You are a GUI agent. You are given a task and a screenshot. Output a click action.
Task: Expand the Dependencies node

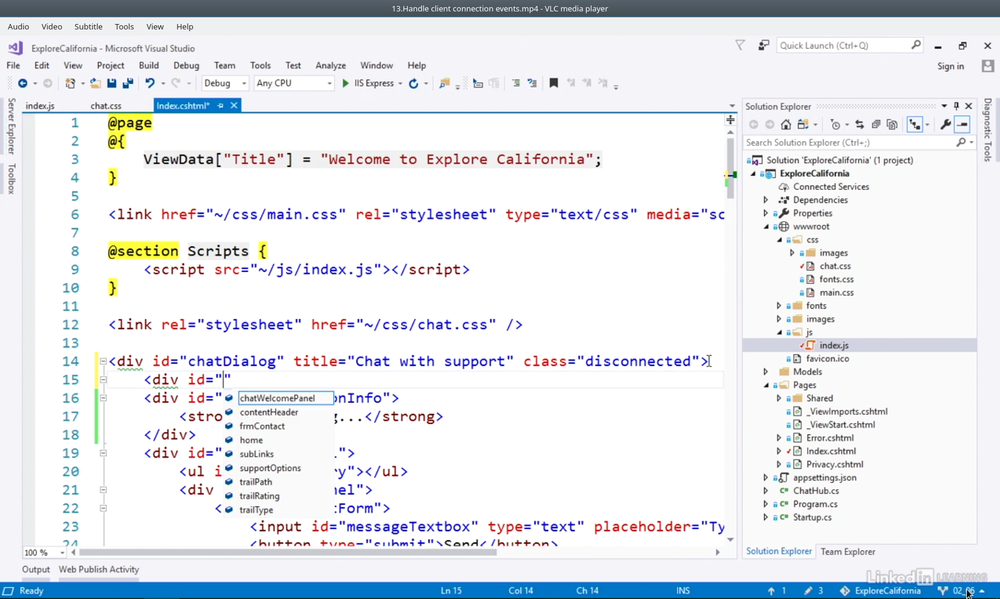766,200
